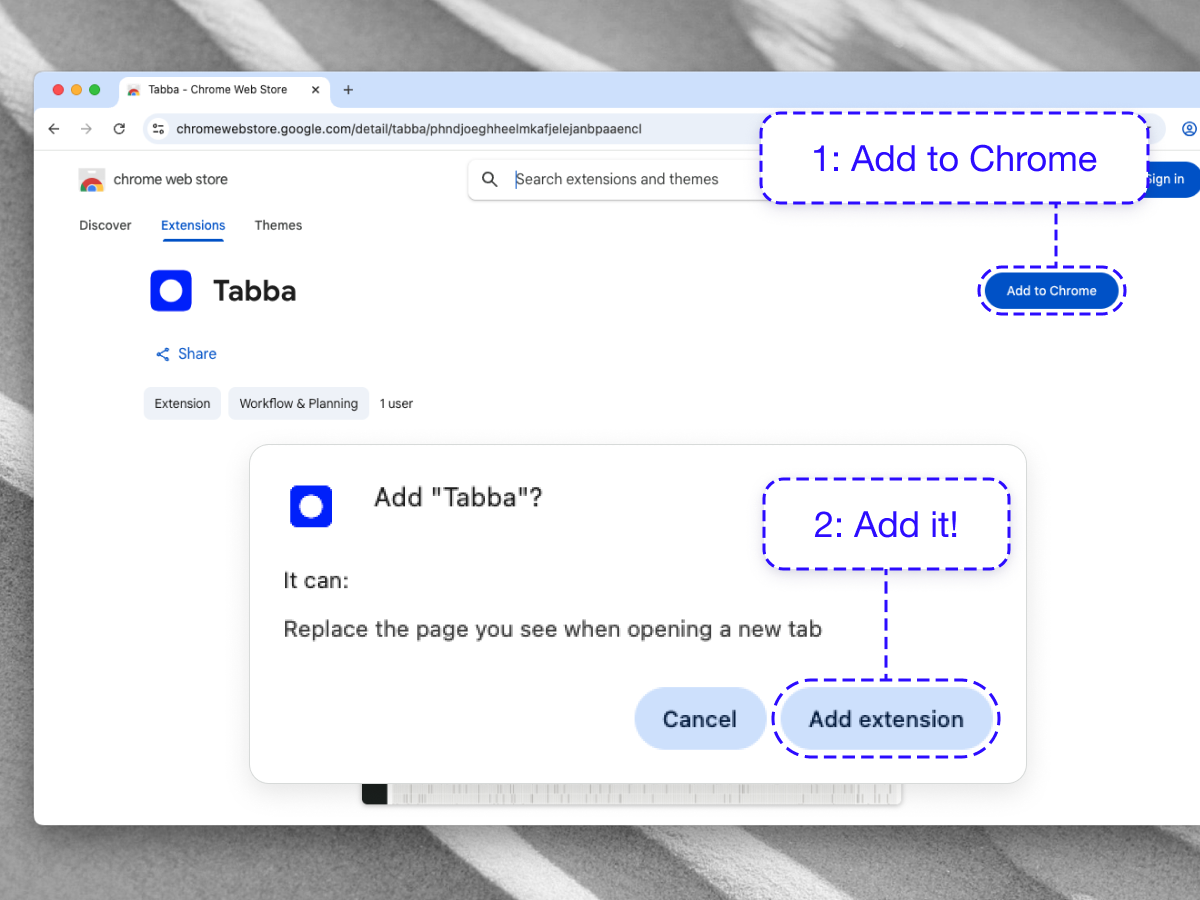The width and height of the screenshot is (1200, 900).
Task: Click the browser back arrow
Action: click(x=53, y=128)
